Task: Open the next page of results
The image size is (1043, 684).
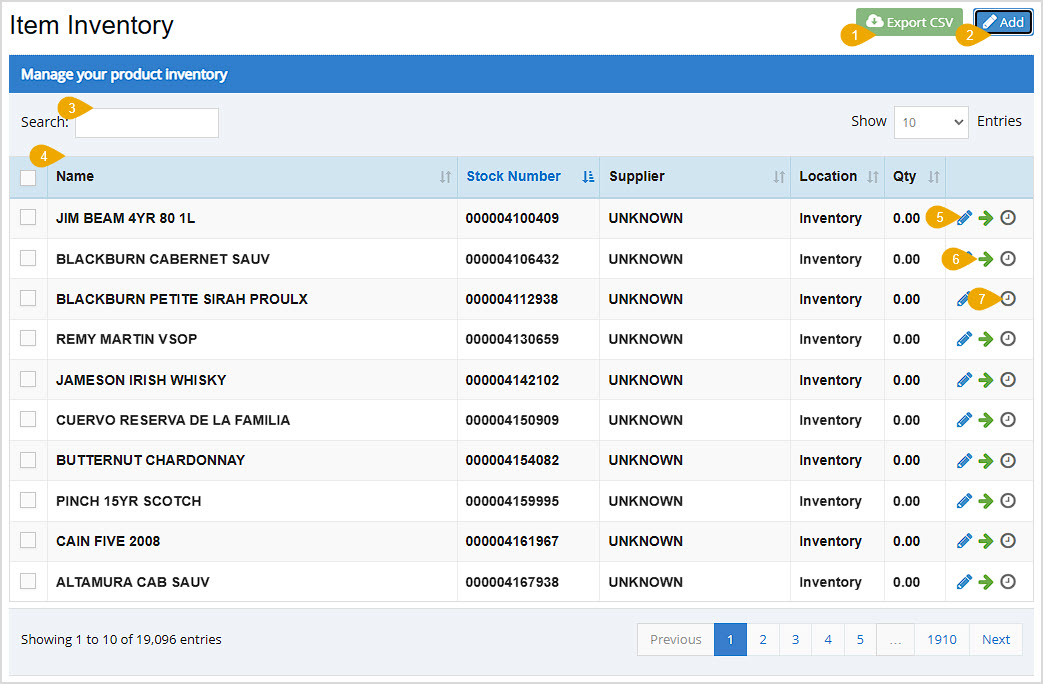Action: [995, 639]
